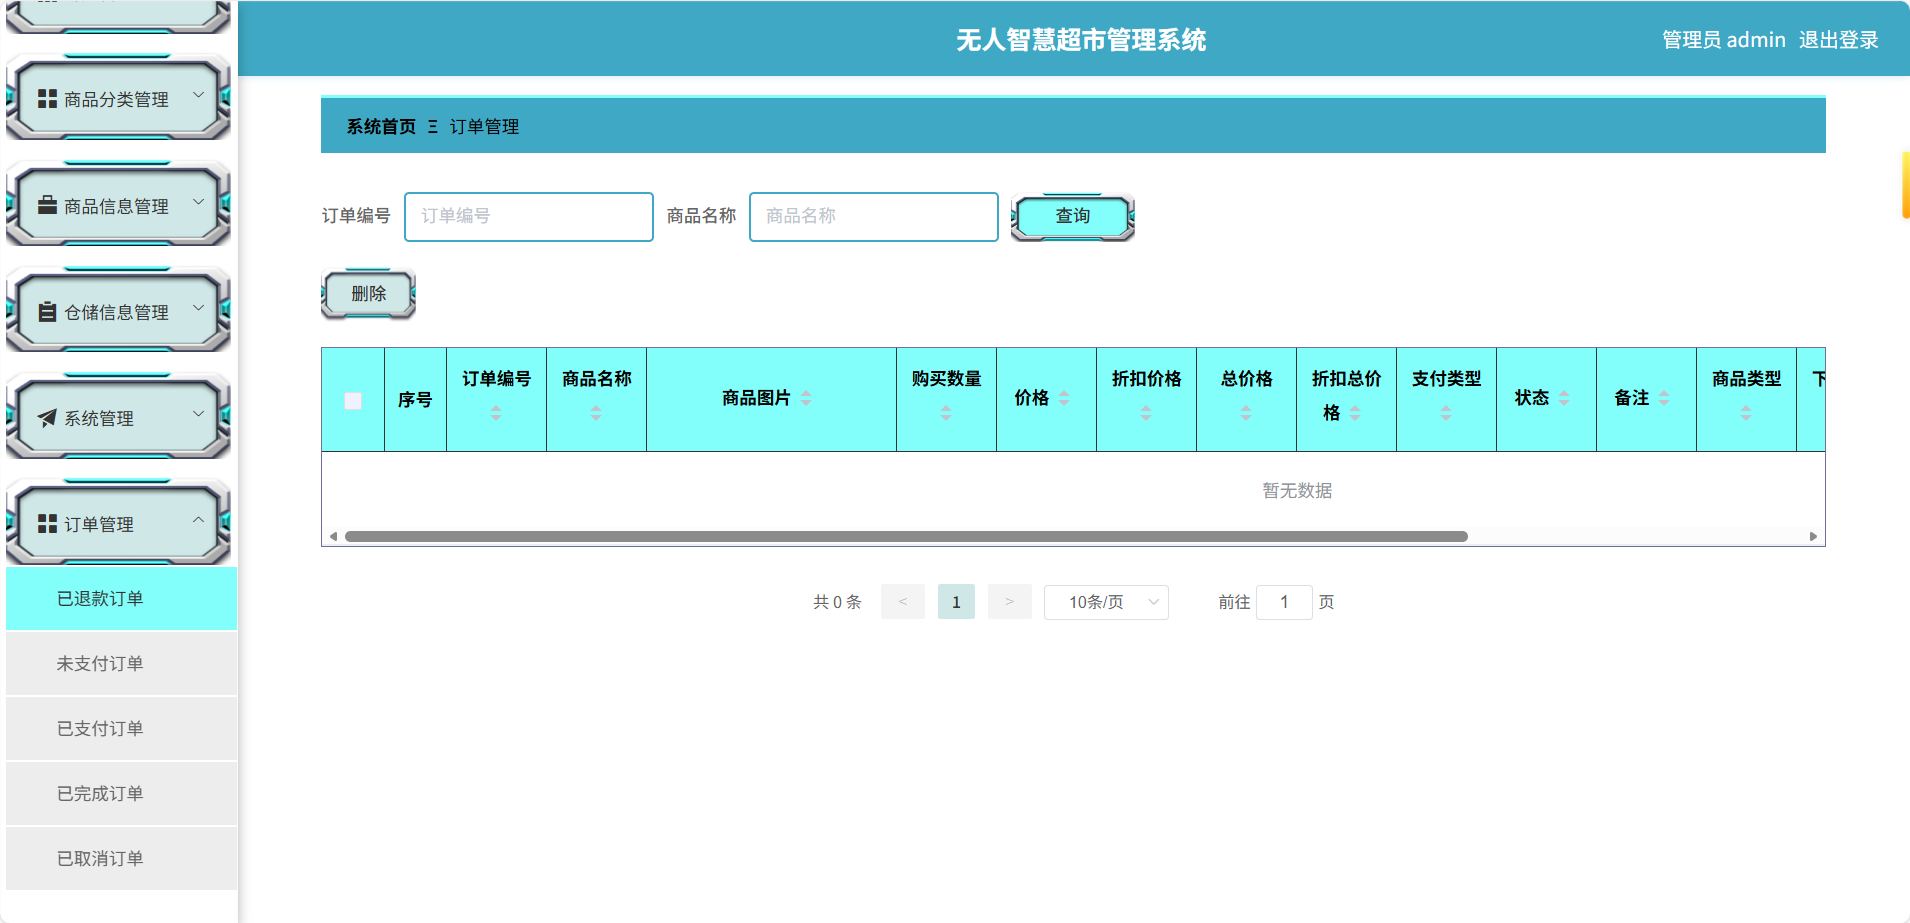Click the grid icon beside 商品分类管理
1910x923 pixels.
(47, 99)
